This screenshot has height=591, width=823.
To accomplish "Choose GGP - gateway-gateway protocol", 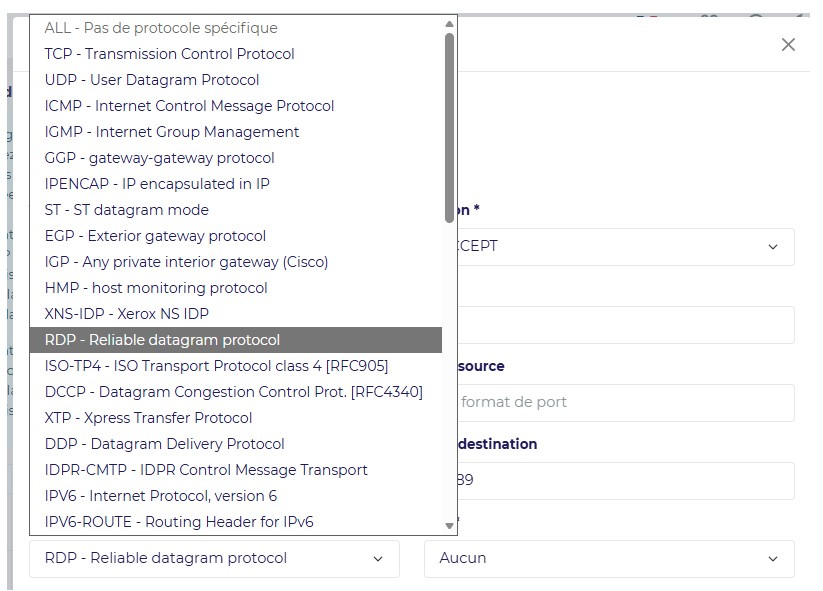I will pyautogui.click(x=236, y=158).
